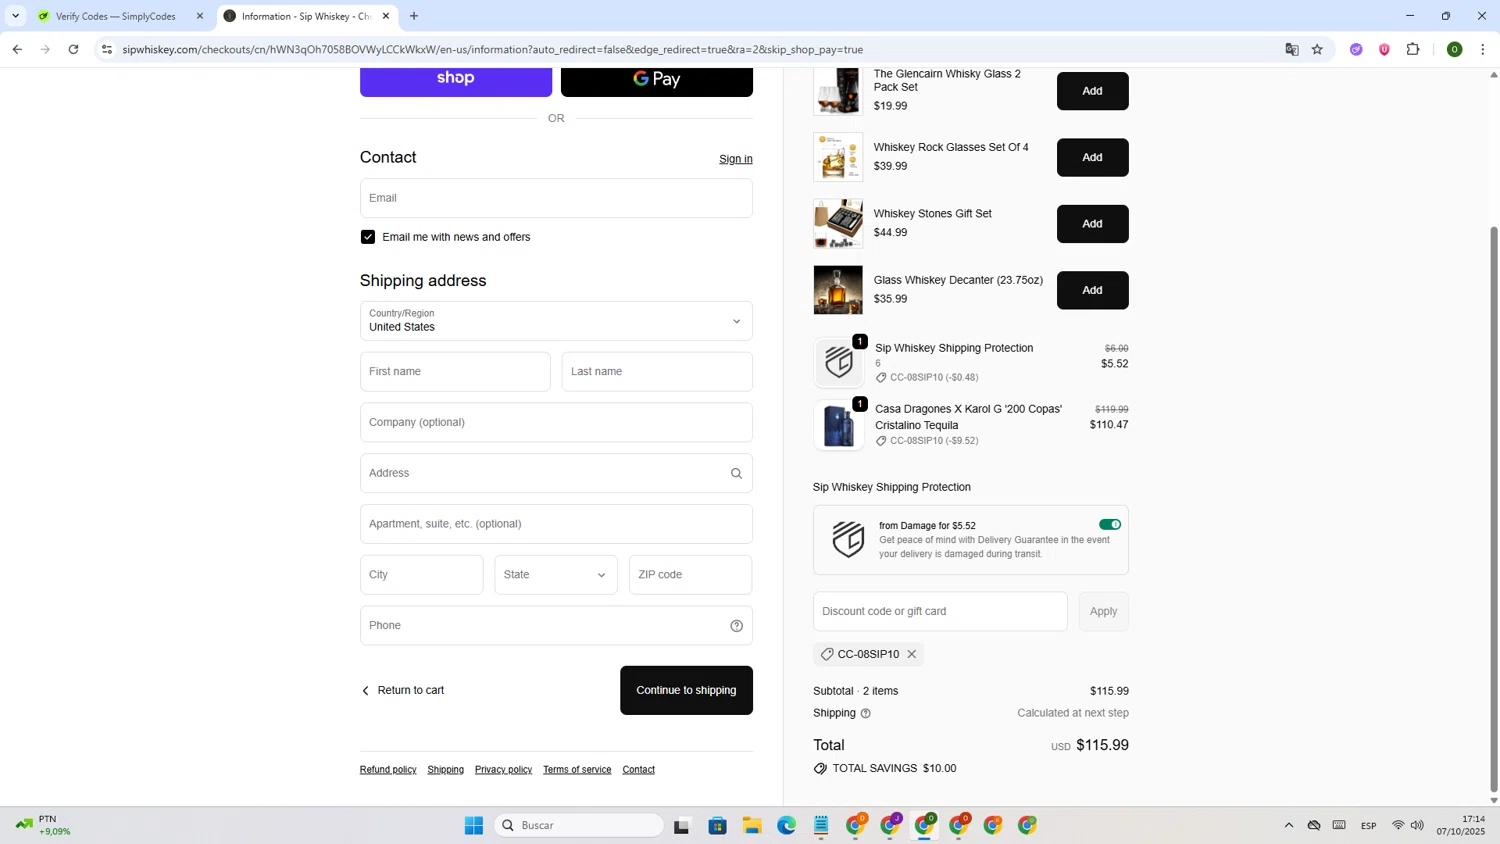This screenshot has width=1500, height=844.
Task: Open the green profile avatar menu
Action: click(1455, 49)
